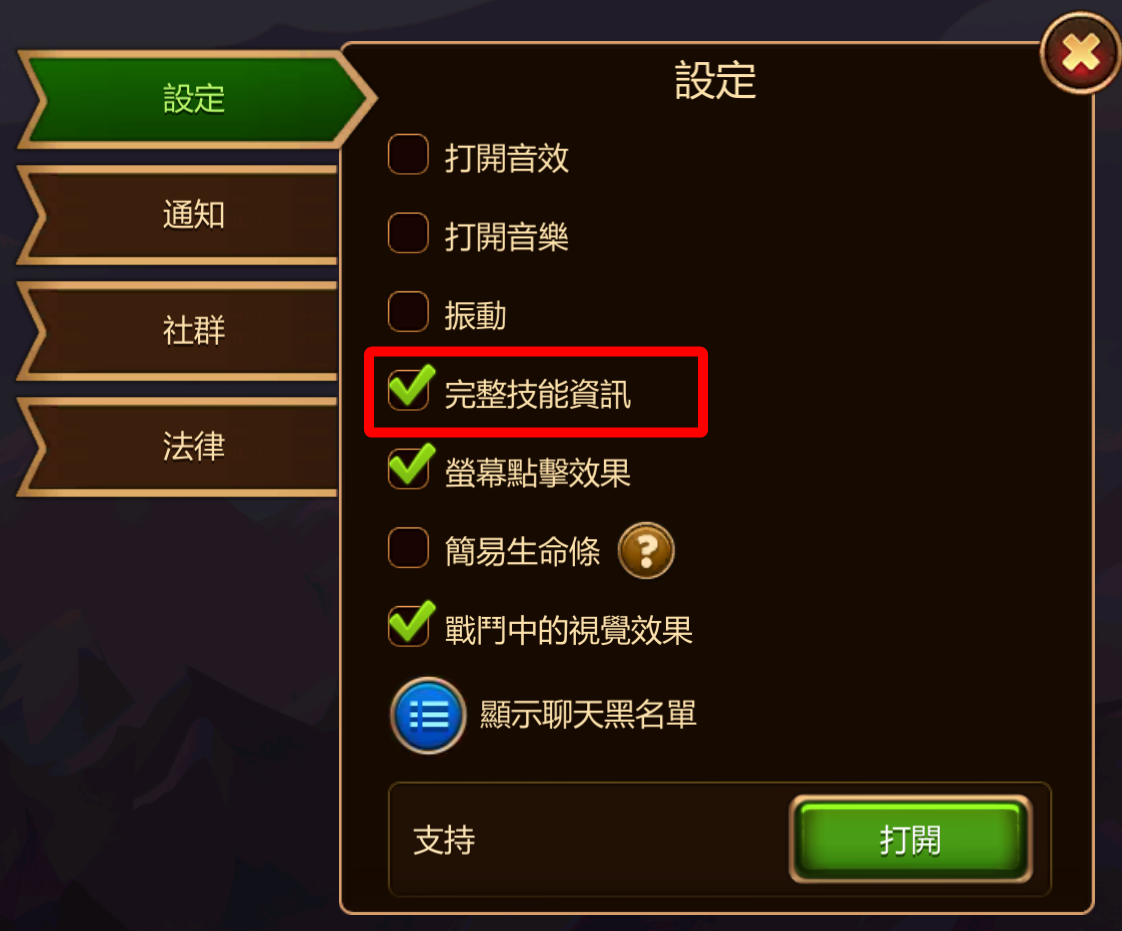Turn on the 振動 checkbox
Viewport: 1122px width, 931px height.
tap(408, 311)
